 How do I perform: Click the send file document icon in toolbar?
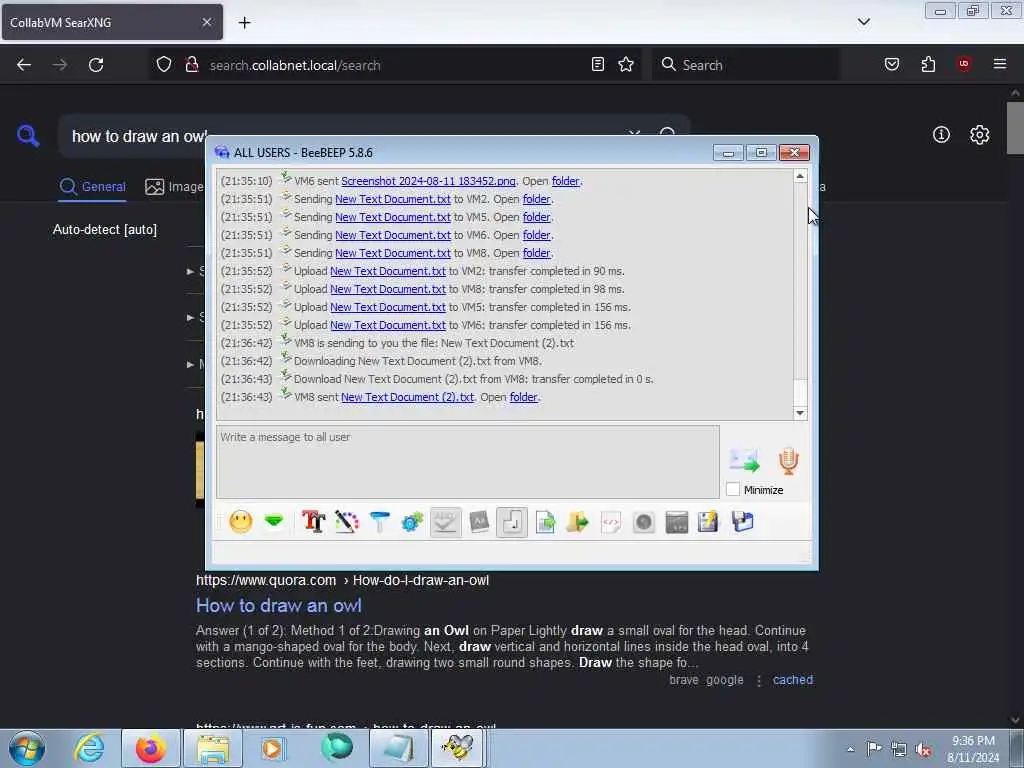click(545, 522)
